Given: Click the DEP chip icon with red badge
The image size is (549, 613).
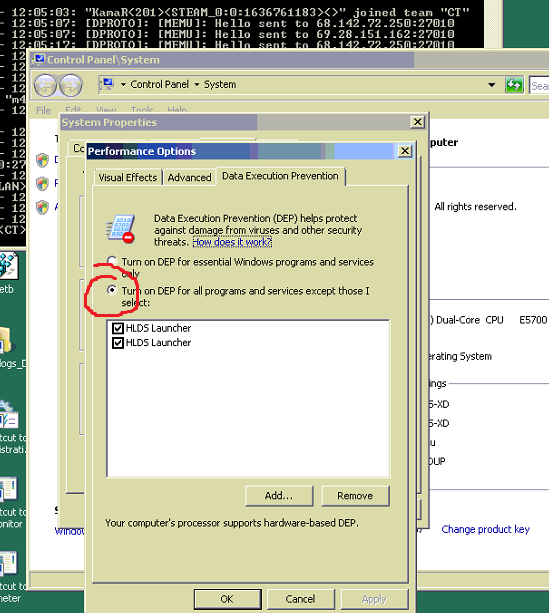Looking at the screenshot, I should (120, 229).
